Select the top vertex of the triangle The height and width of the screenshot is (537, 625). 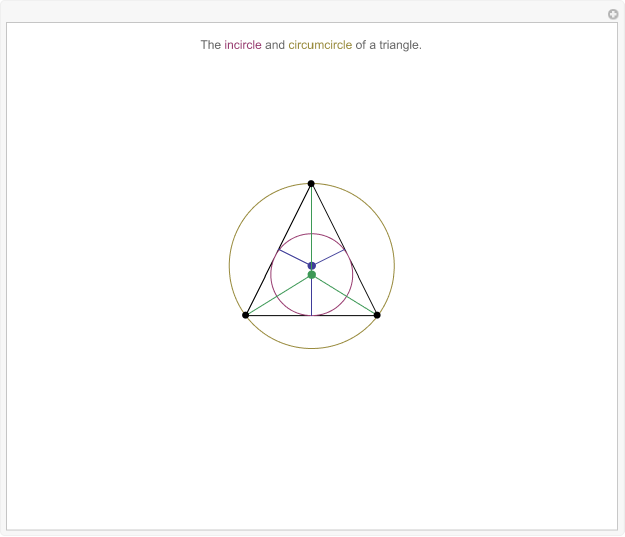point(311,184)
